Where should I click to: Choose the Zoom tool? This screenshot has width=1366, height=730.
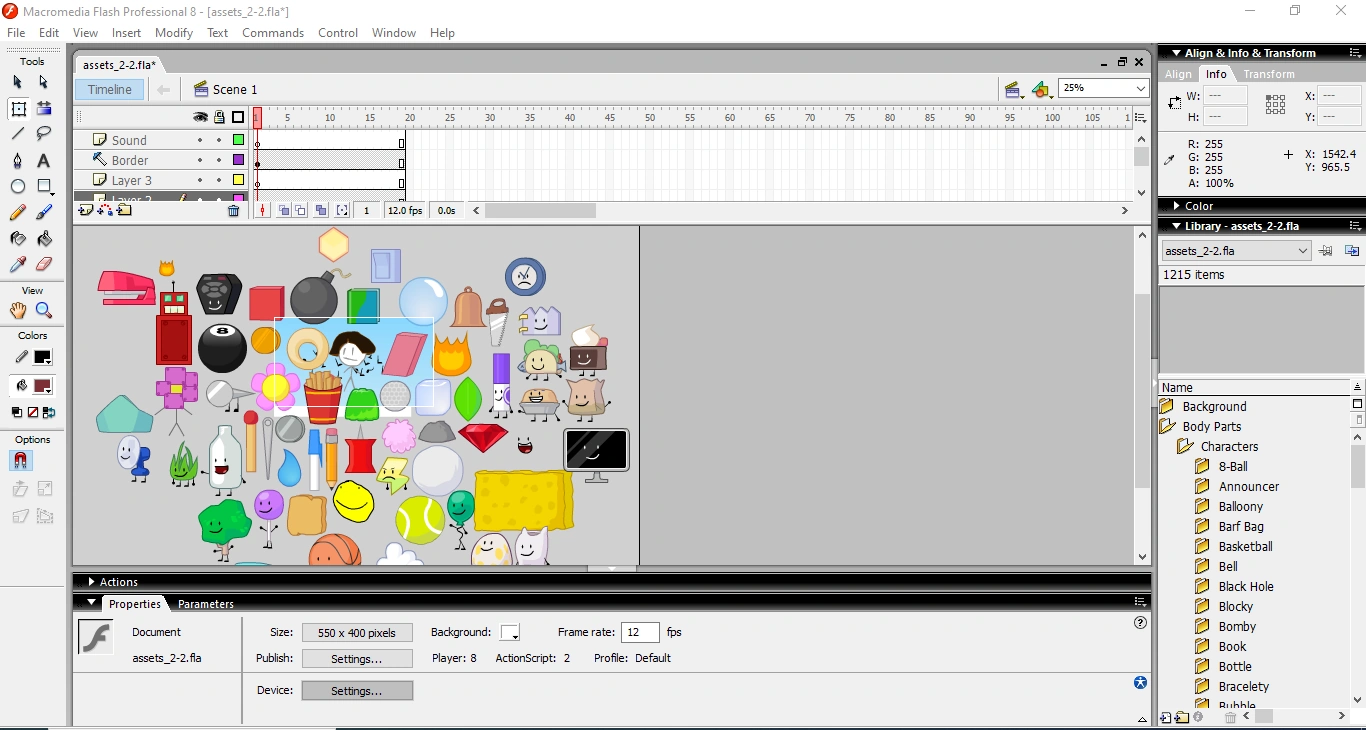(x=43, y=311)
